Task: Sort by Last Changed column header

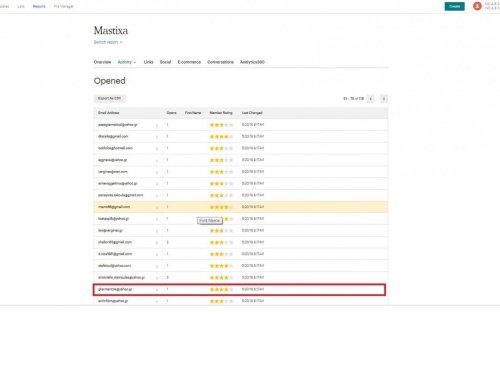Action: click(252, 113)
